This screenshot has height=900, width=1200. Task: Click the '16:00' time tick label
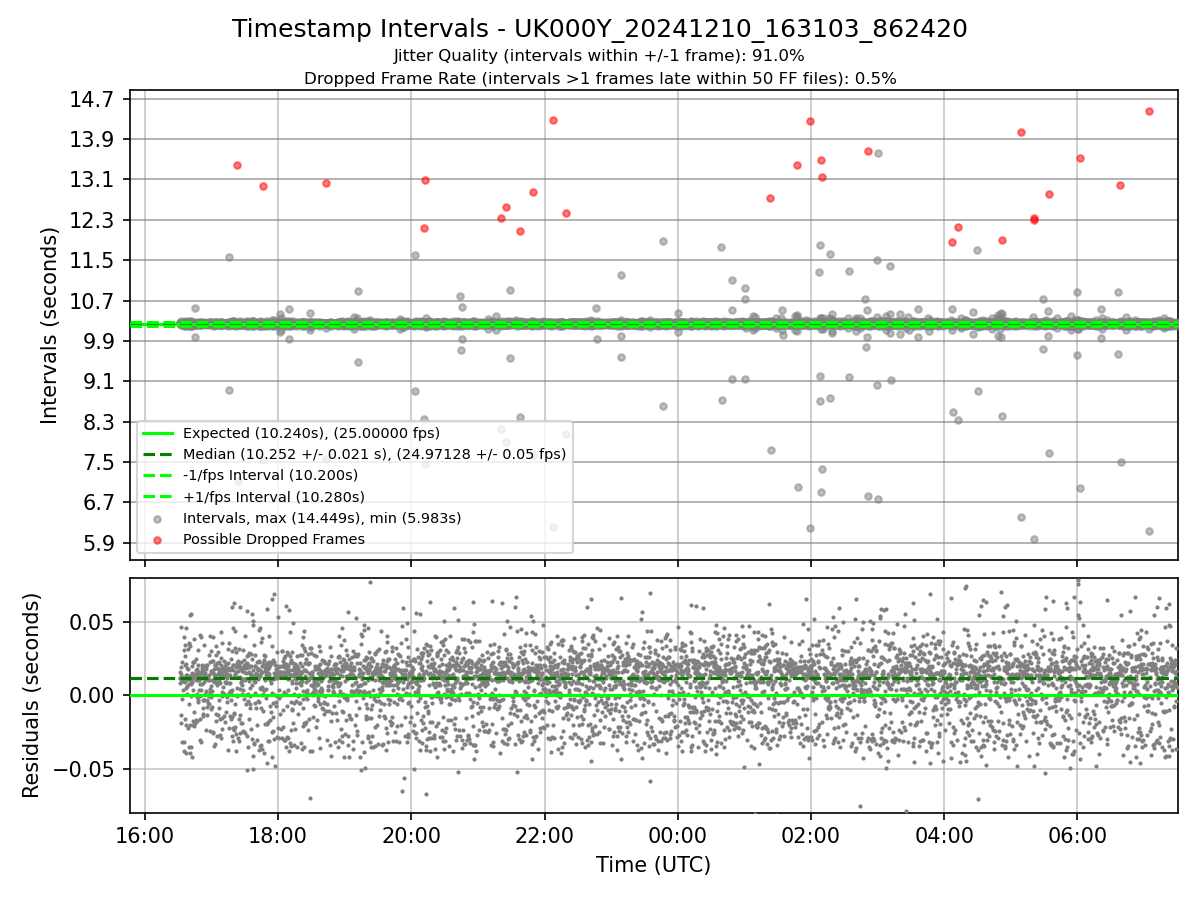click(145, 834)
